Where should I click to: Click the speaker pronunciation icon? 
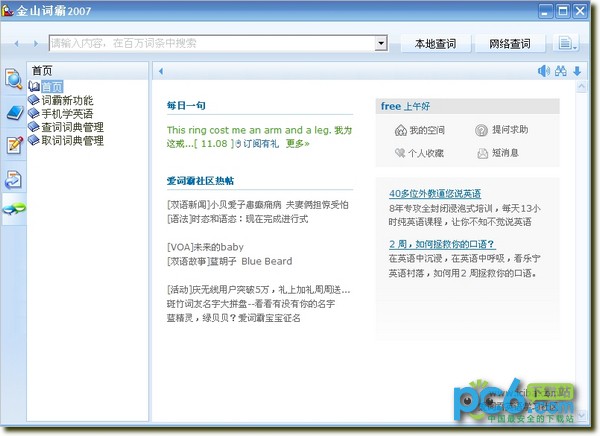543,71
